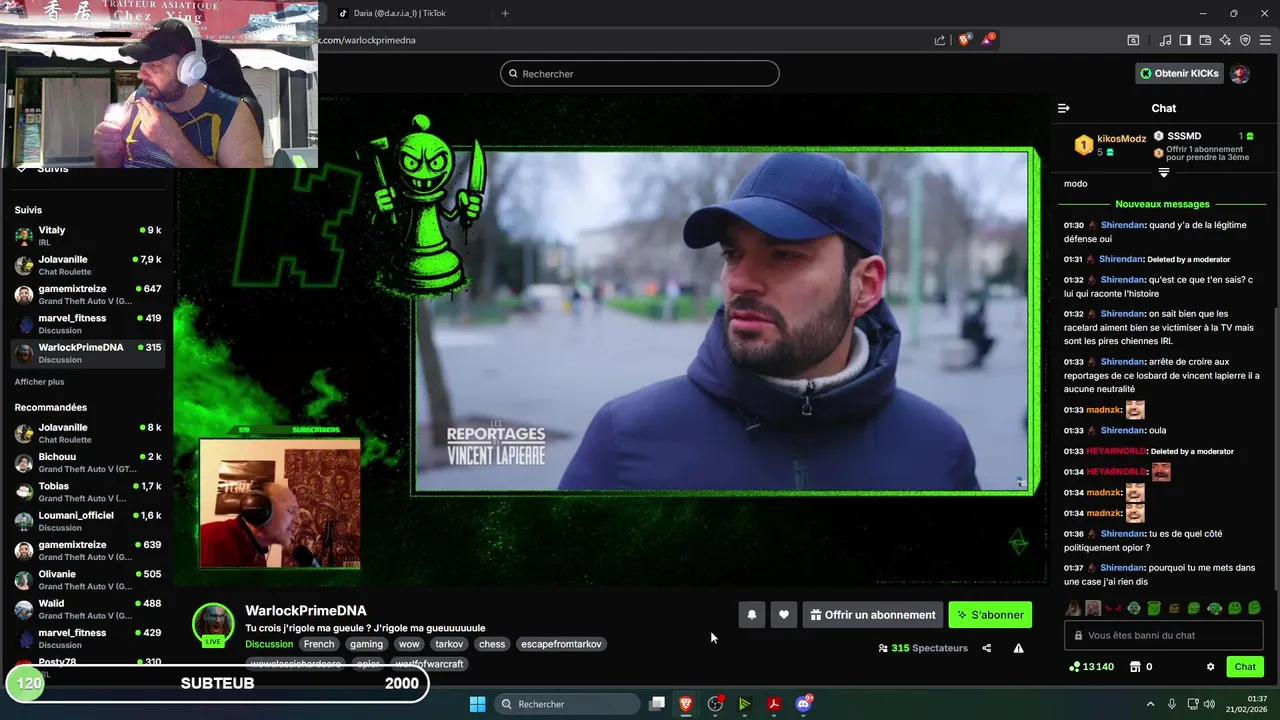This screenshot has width=1280, height=720.
Task: Click the green Chat send button
Action: tap(1245, 667)
